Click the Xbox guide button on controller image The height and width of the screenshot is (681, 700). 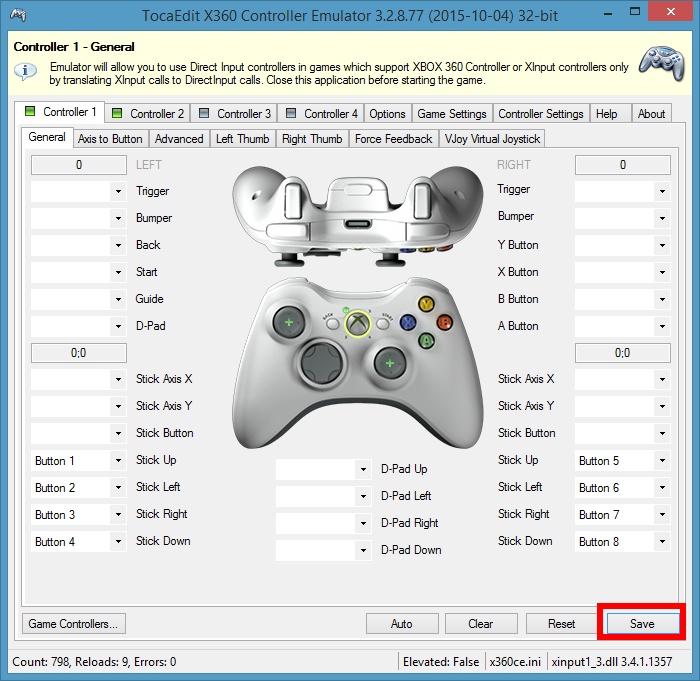(357, 323)
